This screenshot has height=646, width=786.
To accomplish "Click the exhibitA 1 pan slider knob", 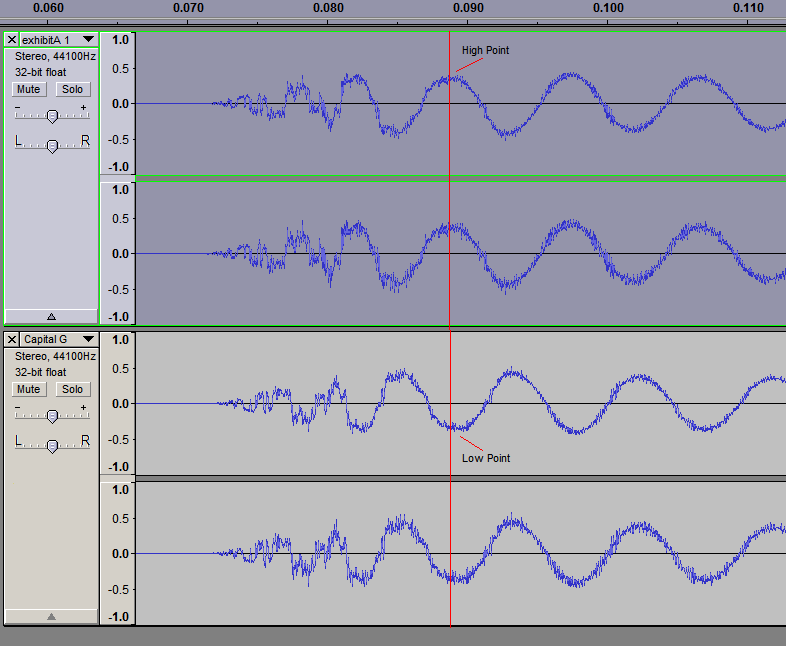I will pyautogui.click(x=52, y=146).
